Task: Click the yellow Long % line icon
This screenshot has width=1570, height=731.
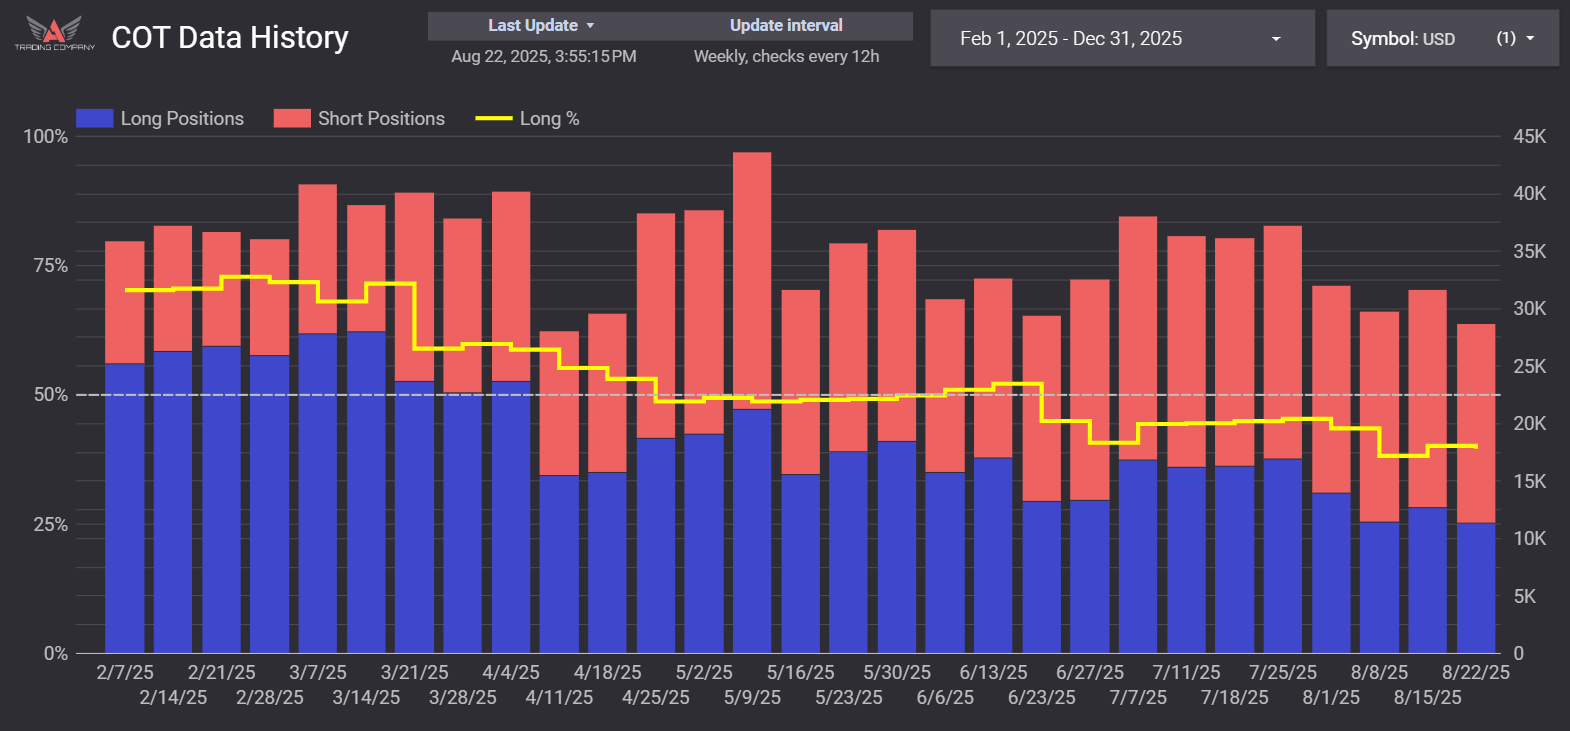Action: tap(493, 119)
